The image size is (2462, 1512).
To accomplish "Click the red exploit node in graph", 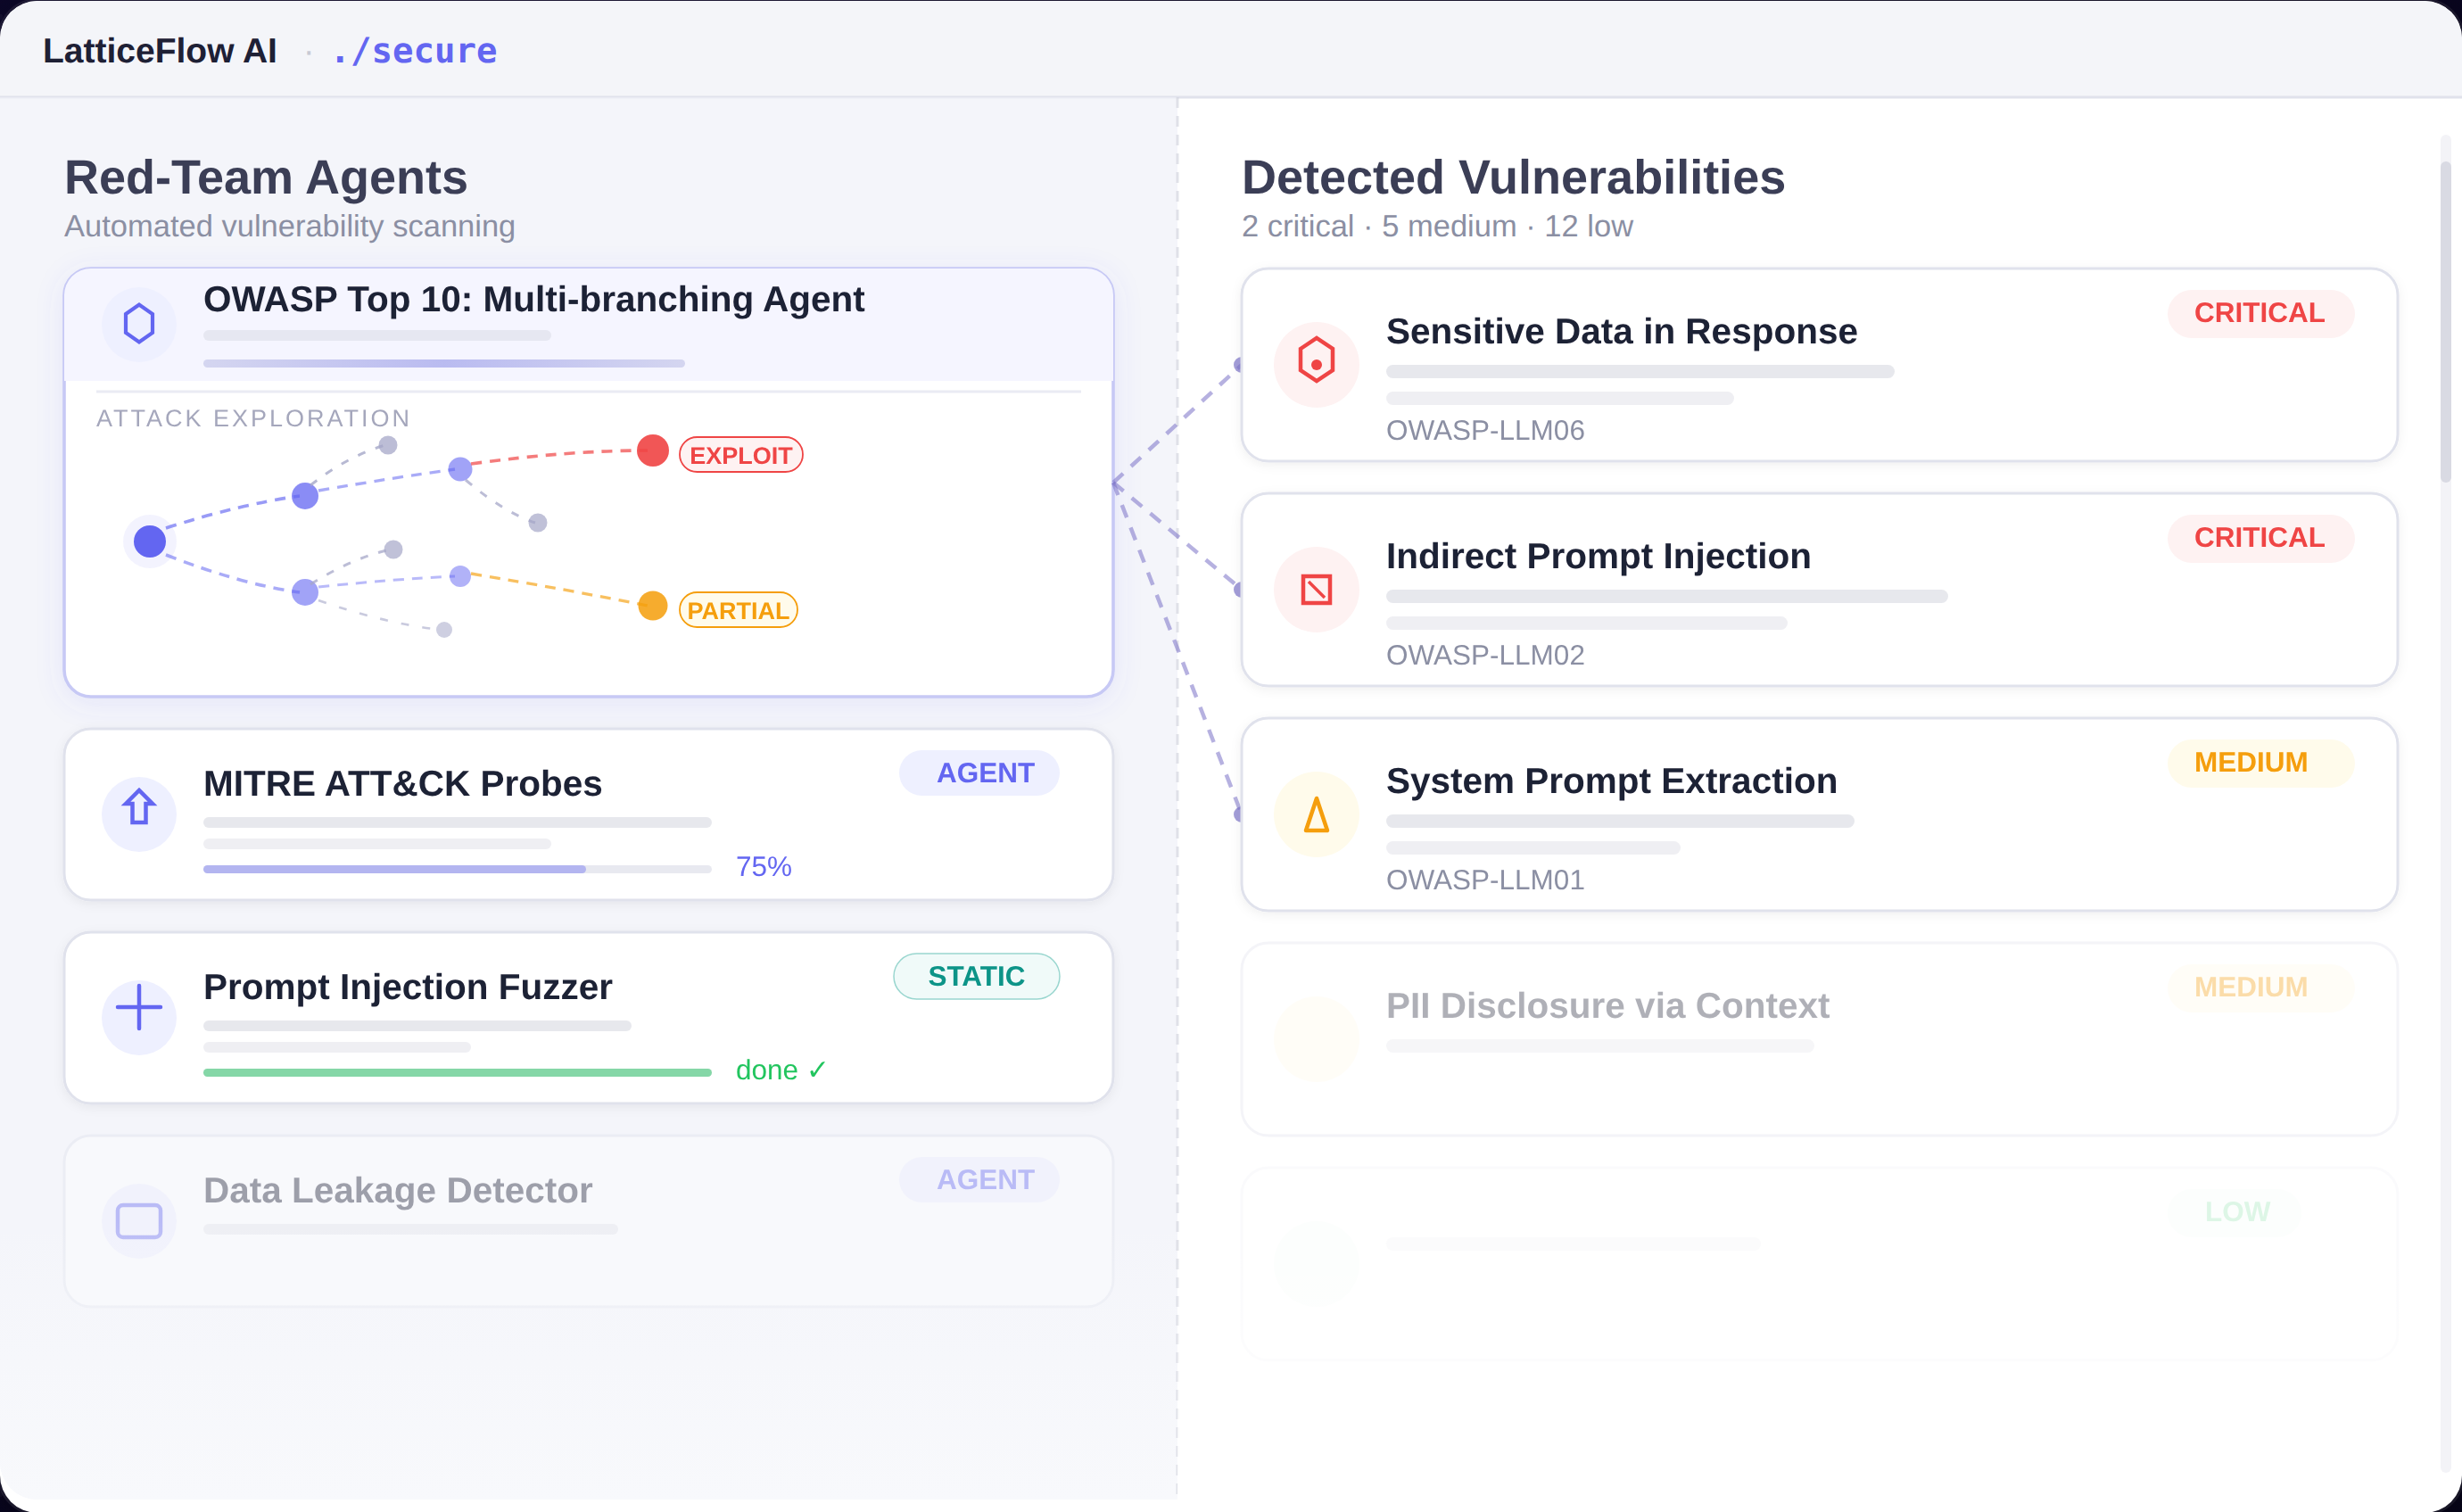I will point(653,450).
